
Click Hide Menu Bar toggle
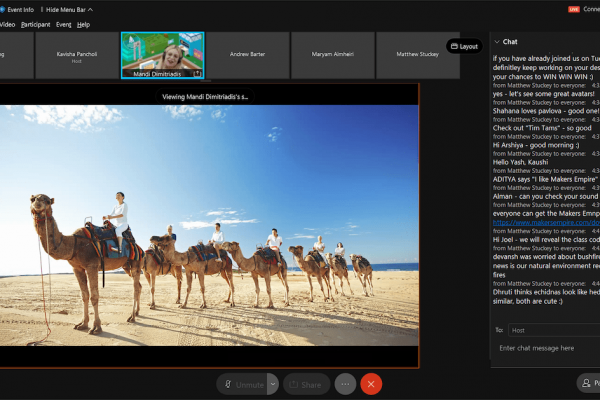(x=72, y=8)
